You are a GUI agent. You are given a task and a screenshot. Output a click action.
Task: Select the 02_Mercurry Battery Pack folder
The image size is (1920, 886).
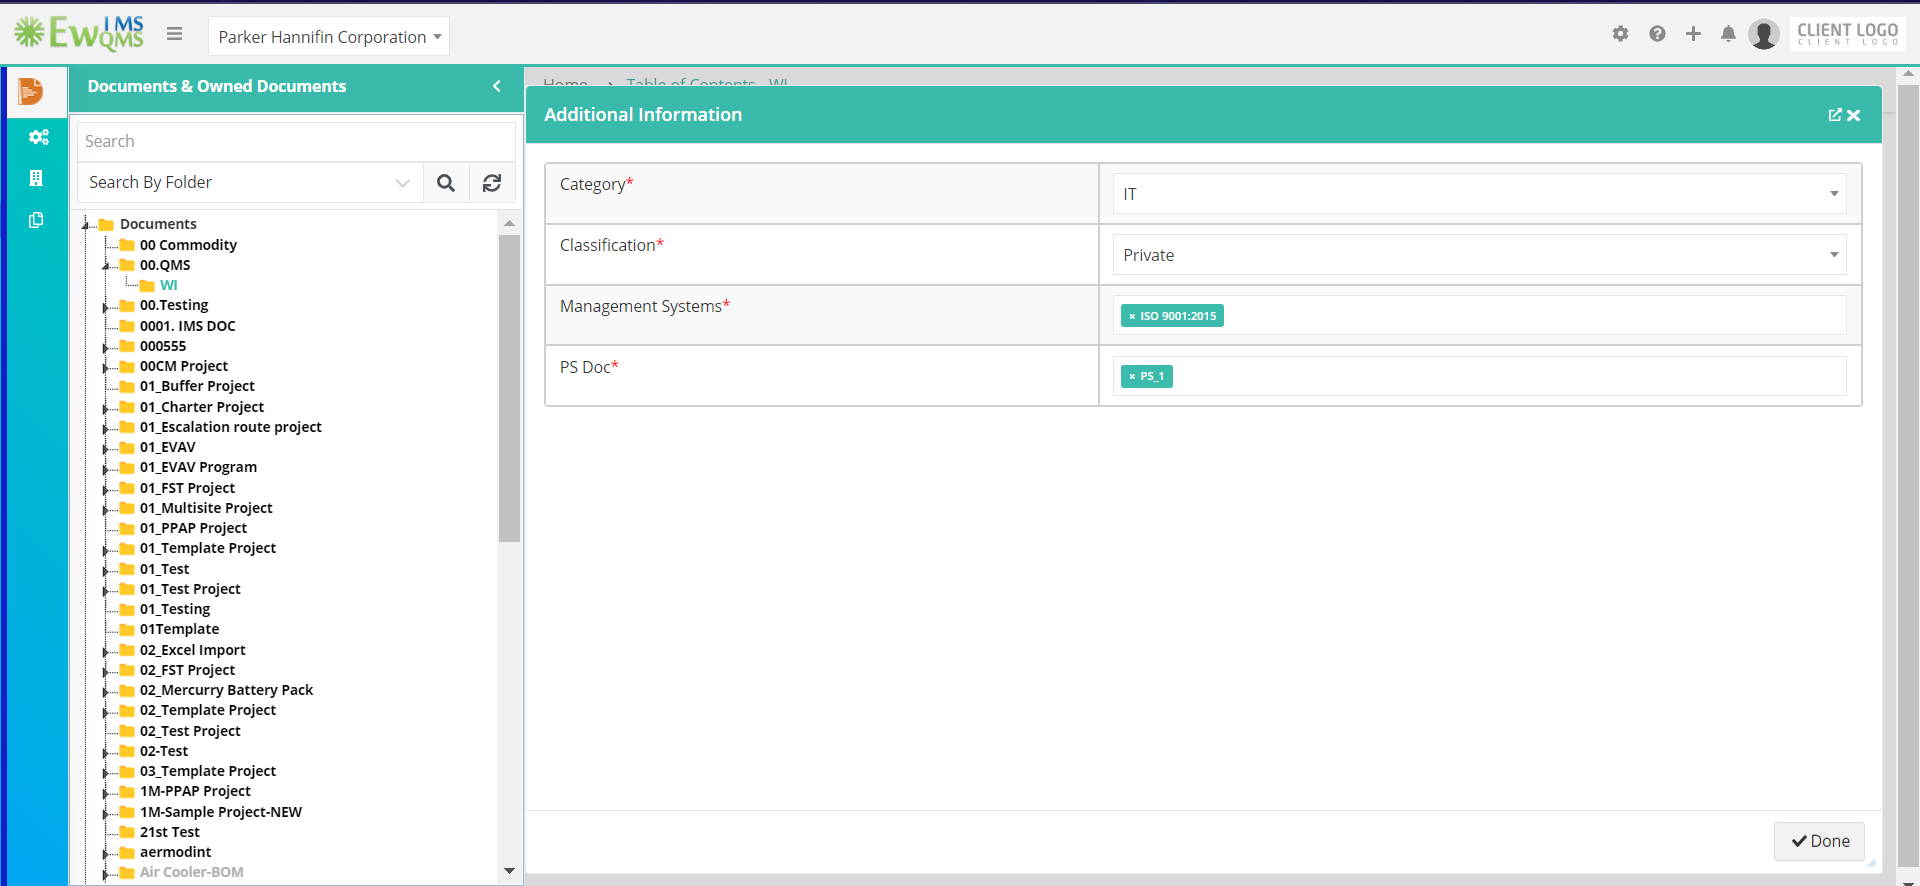(226, 690)
